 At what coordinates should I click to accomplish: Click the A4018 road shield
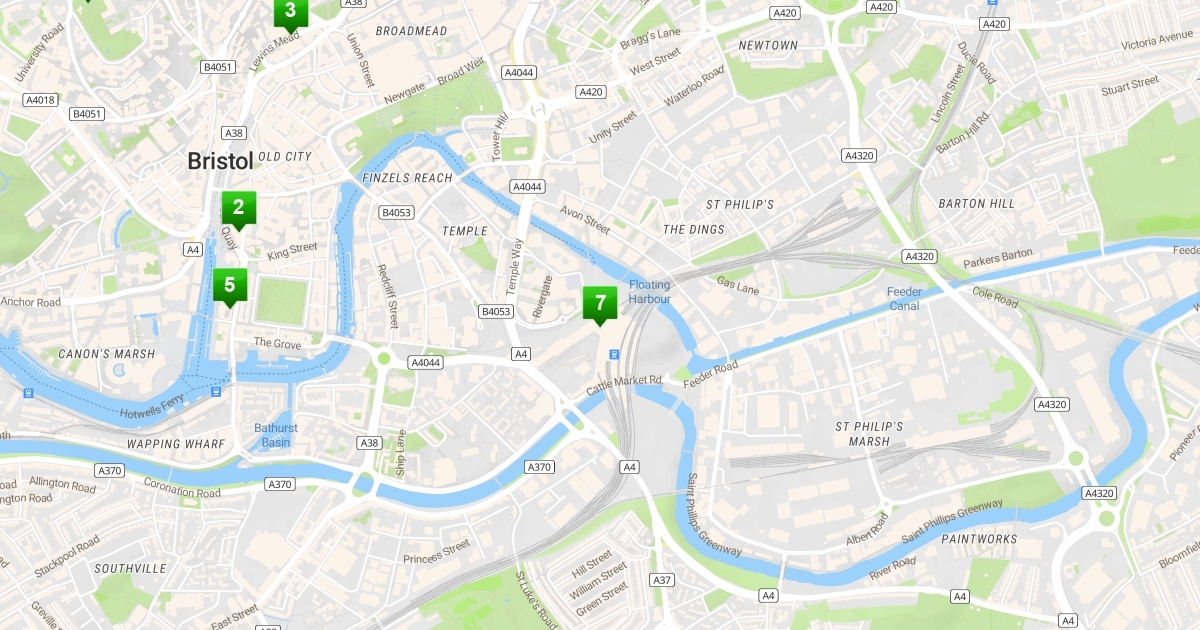click(40, 99)
